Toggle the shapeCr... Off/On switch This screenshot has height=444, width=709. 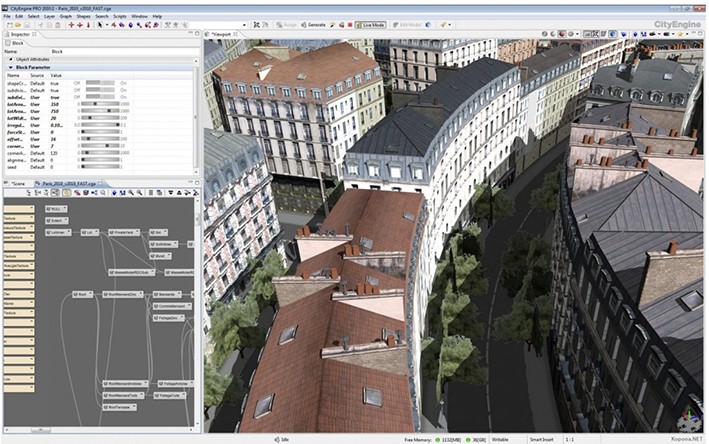(99, 82)
